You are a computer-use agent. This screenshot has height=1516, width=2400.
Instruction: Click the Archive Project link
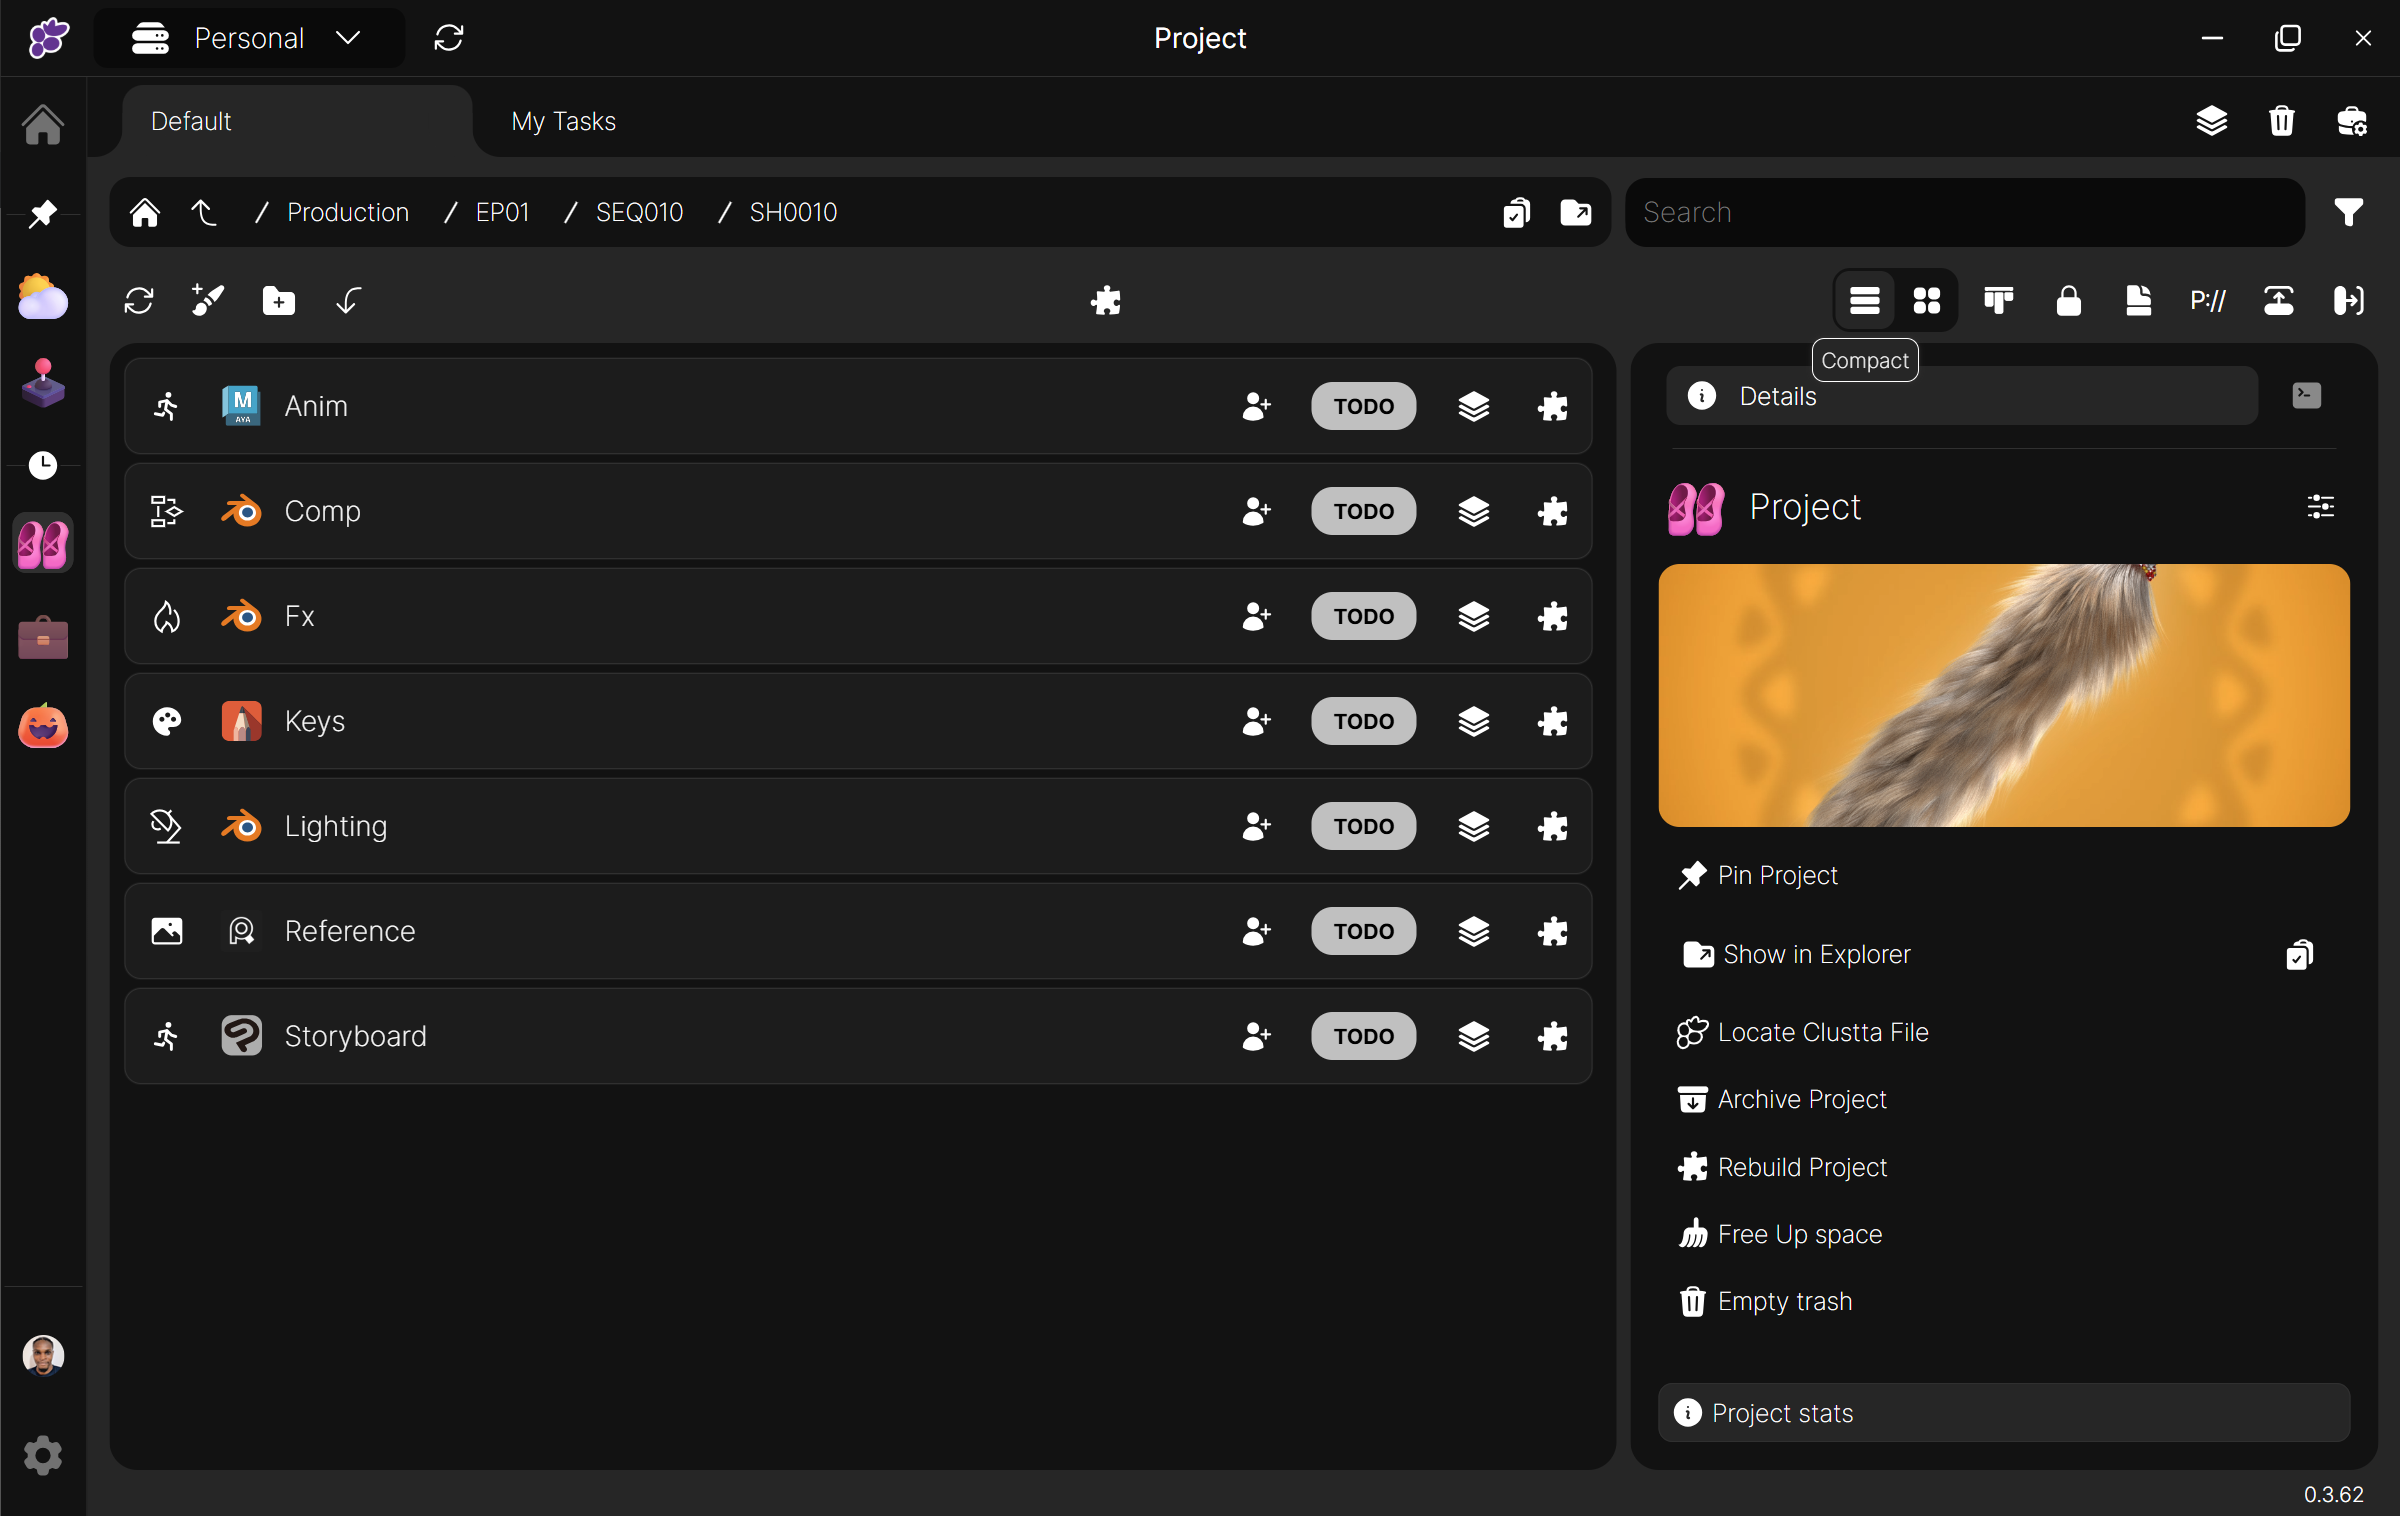pyautogui.click(x=1801, y=1099)
